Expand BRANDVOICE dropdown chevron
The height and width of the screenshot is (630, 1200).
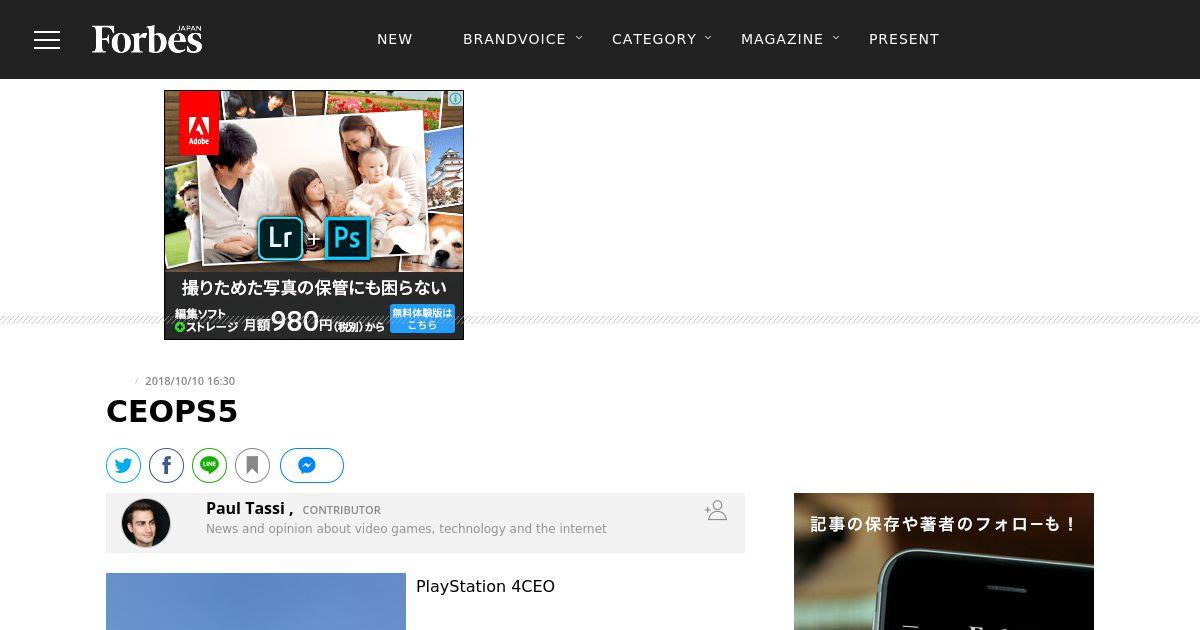click(579, 38)
